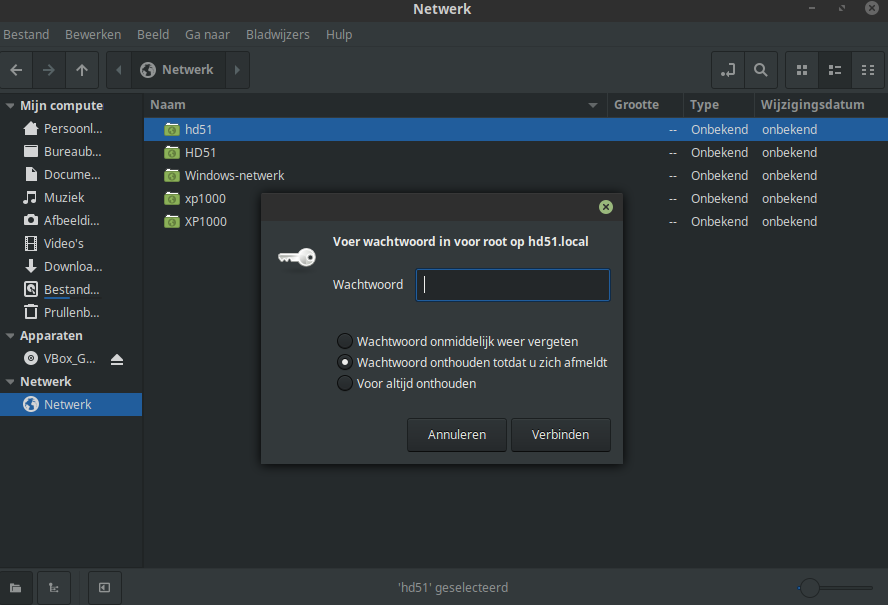Image resolution: width=888 pixels, height=605 pixels.
Task: Go up to the parent folder
Action: click(82, 70)
